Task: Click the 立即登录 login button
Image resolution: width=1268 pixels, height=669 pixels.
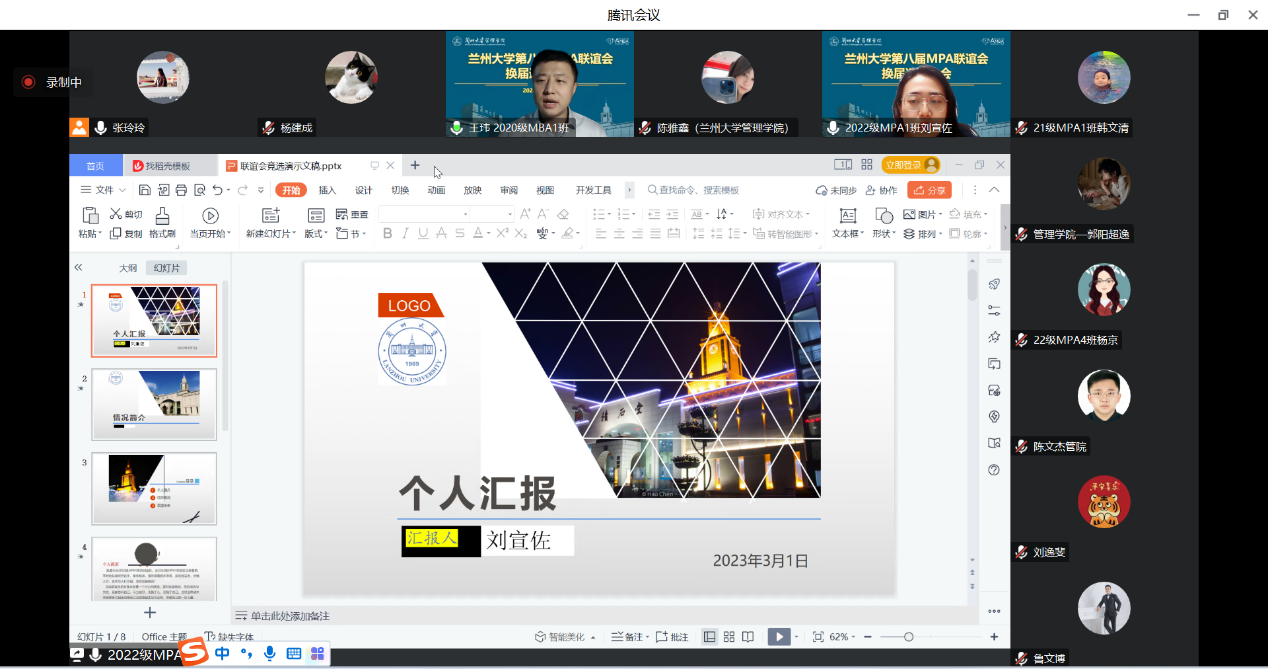Action: (910, 165)
